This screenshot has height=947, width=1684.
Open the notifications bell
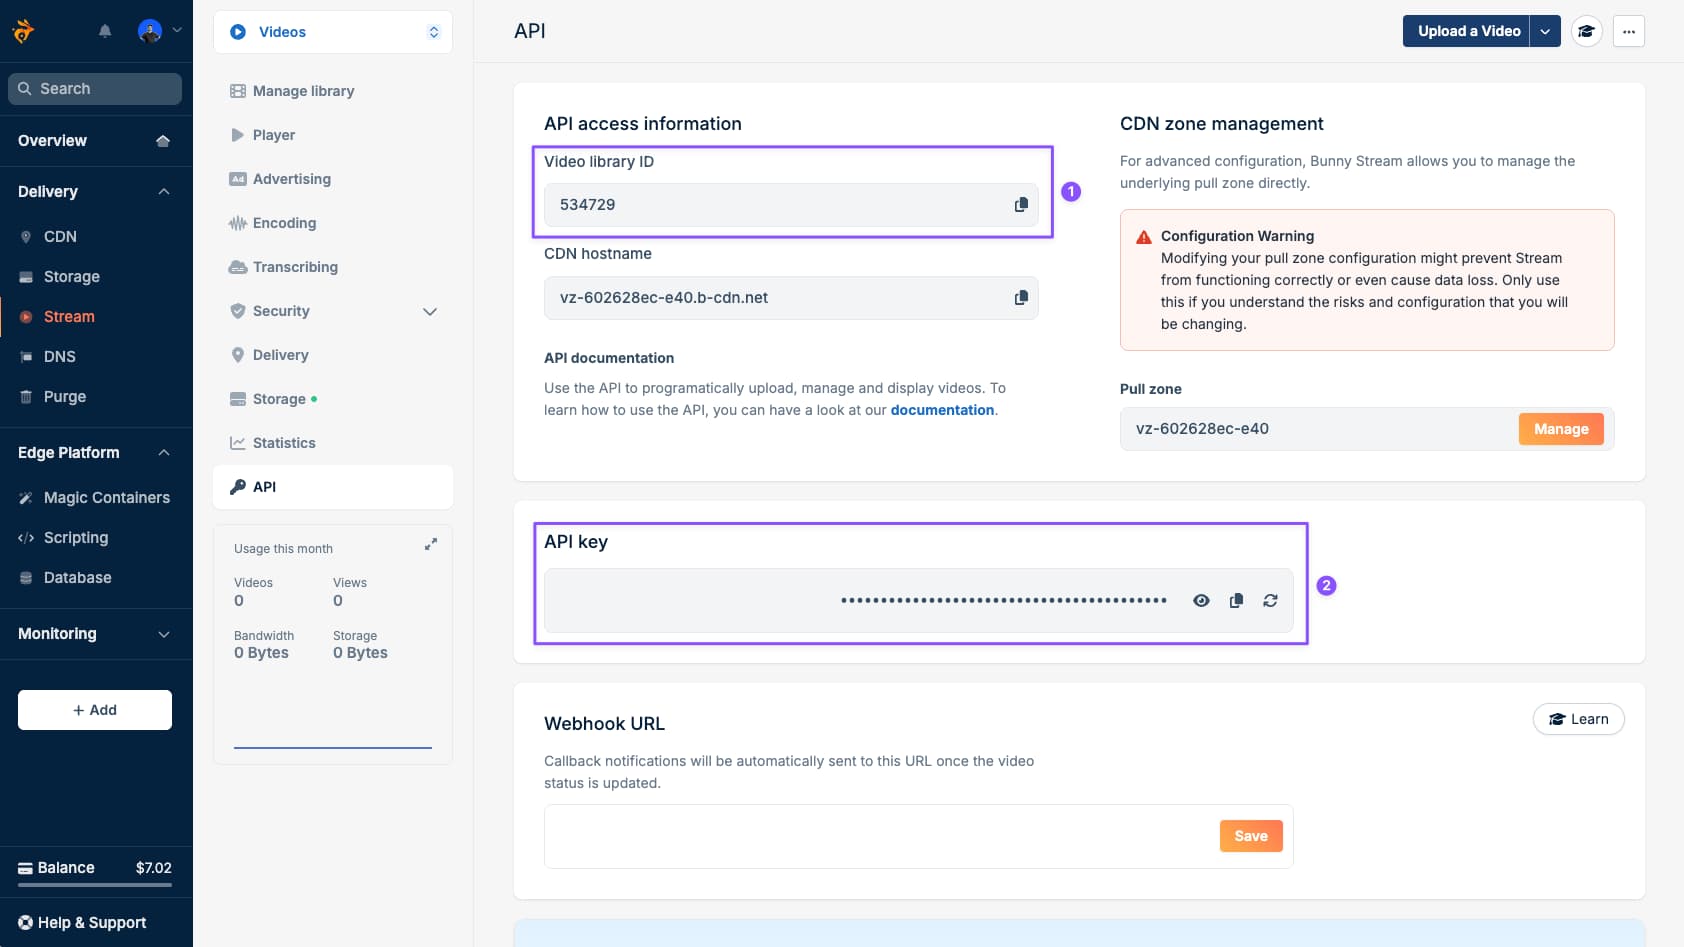[105, 31]
